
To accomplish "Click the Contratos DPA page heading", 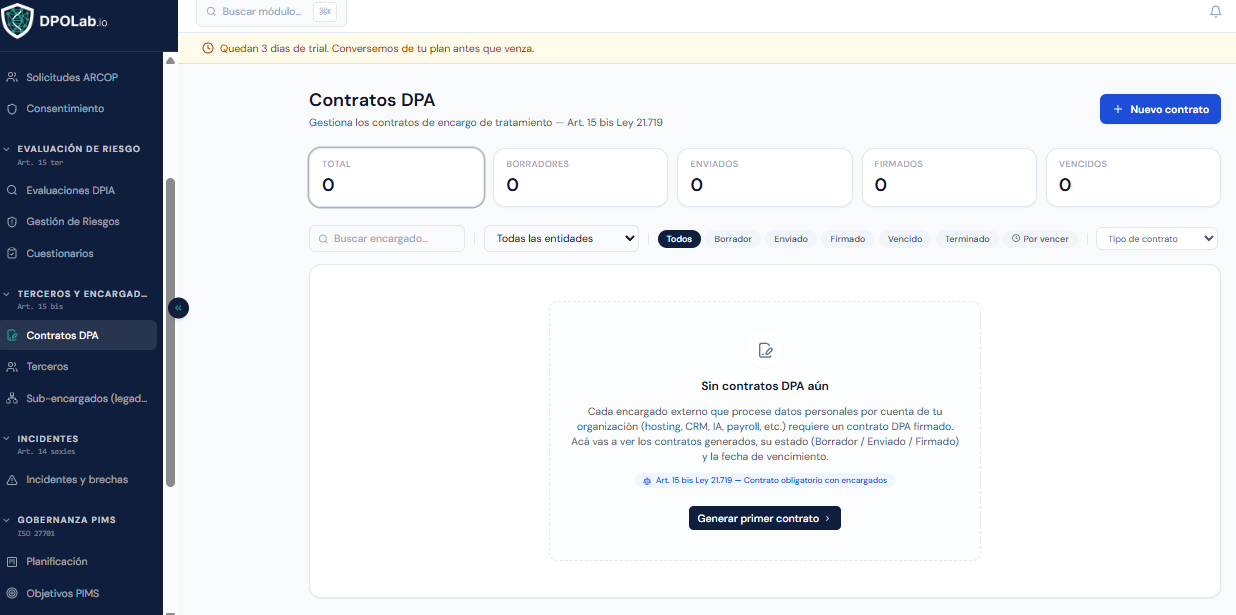I will click(372, 100).
